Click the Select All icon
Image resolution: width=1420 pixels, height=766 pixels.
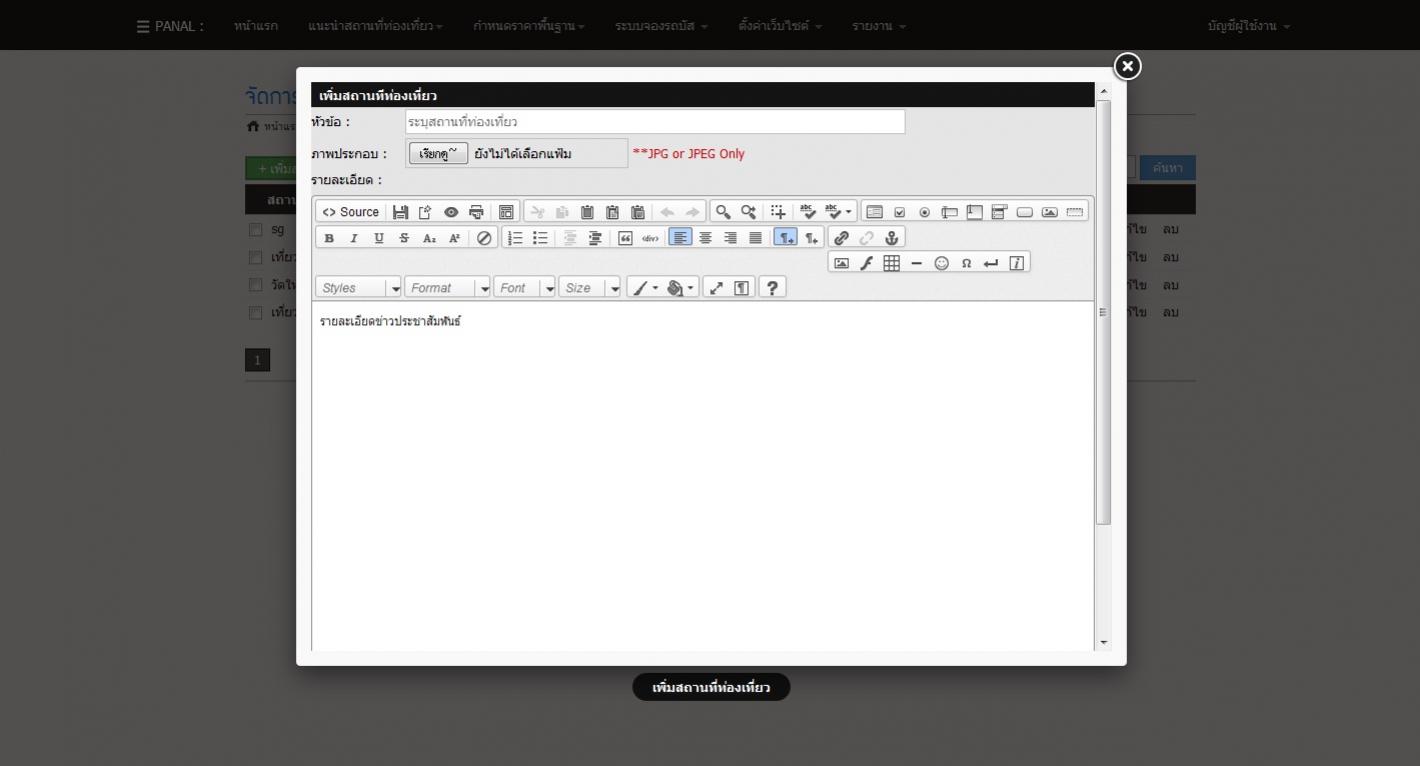tap(778, 212)
